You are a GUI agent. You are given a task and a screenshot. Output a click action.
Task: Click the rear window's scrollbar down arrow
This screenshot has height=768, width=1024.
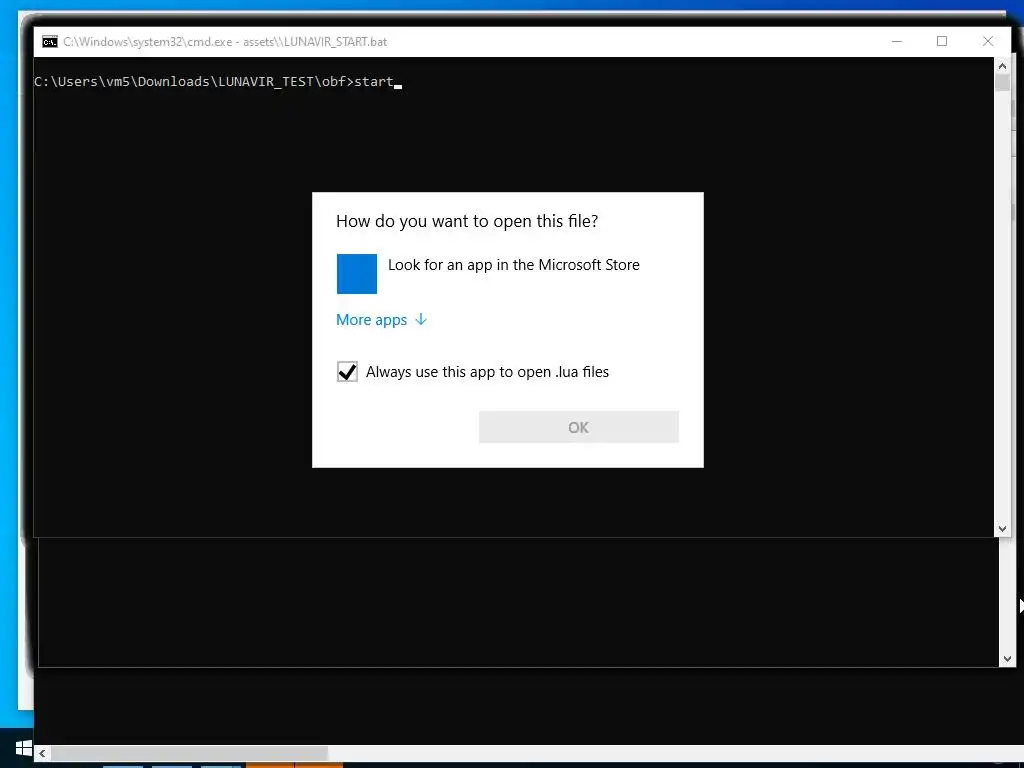click(x=1006, y=659)
